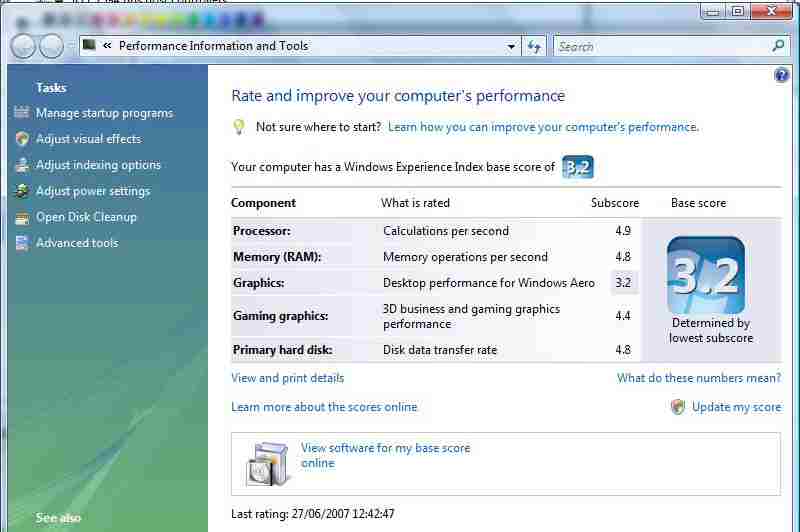The width and height of the screenshot is (800, 532).
Task: Click the Open Disk Cleanup icon
Action: pos(22,218)
